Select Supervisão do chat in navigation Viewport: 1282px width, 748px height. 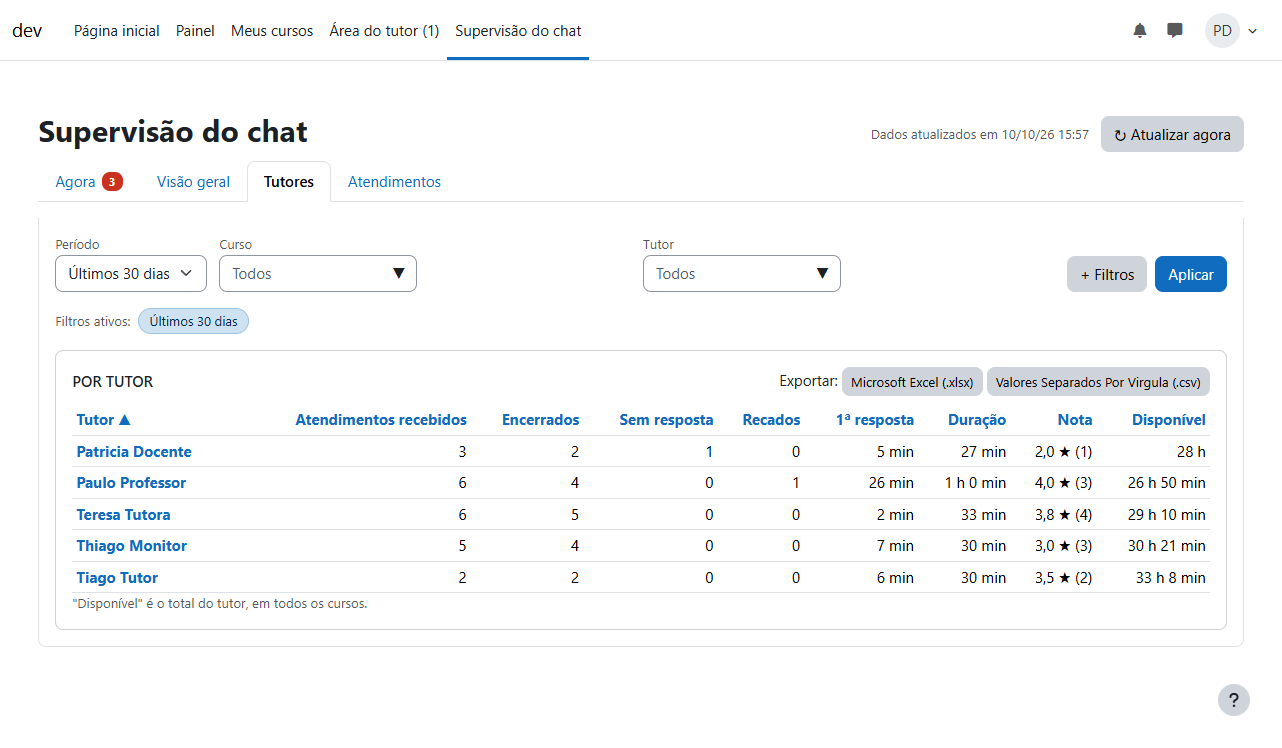coord(518,31)
